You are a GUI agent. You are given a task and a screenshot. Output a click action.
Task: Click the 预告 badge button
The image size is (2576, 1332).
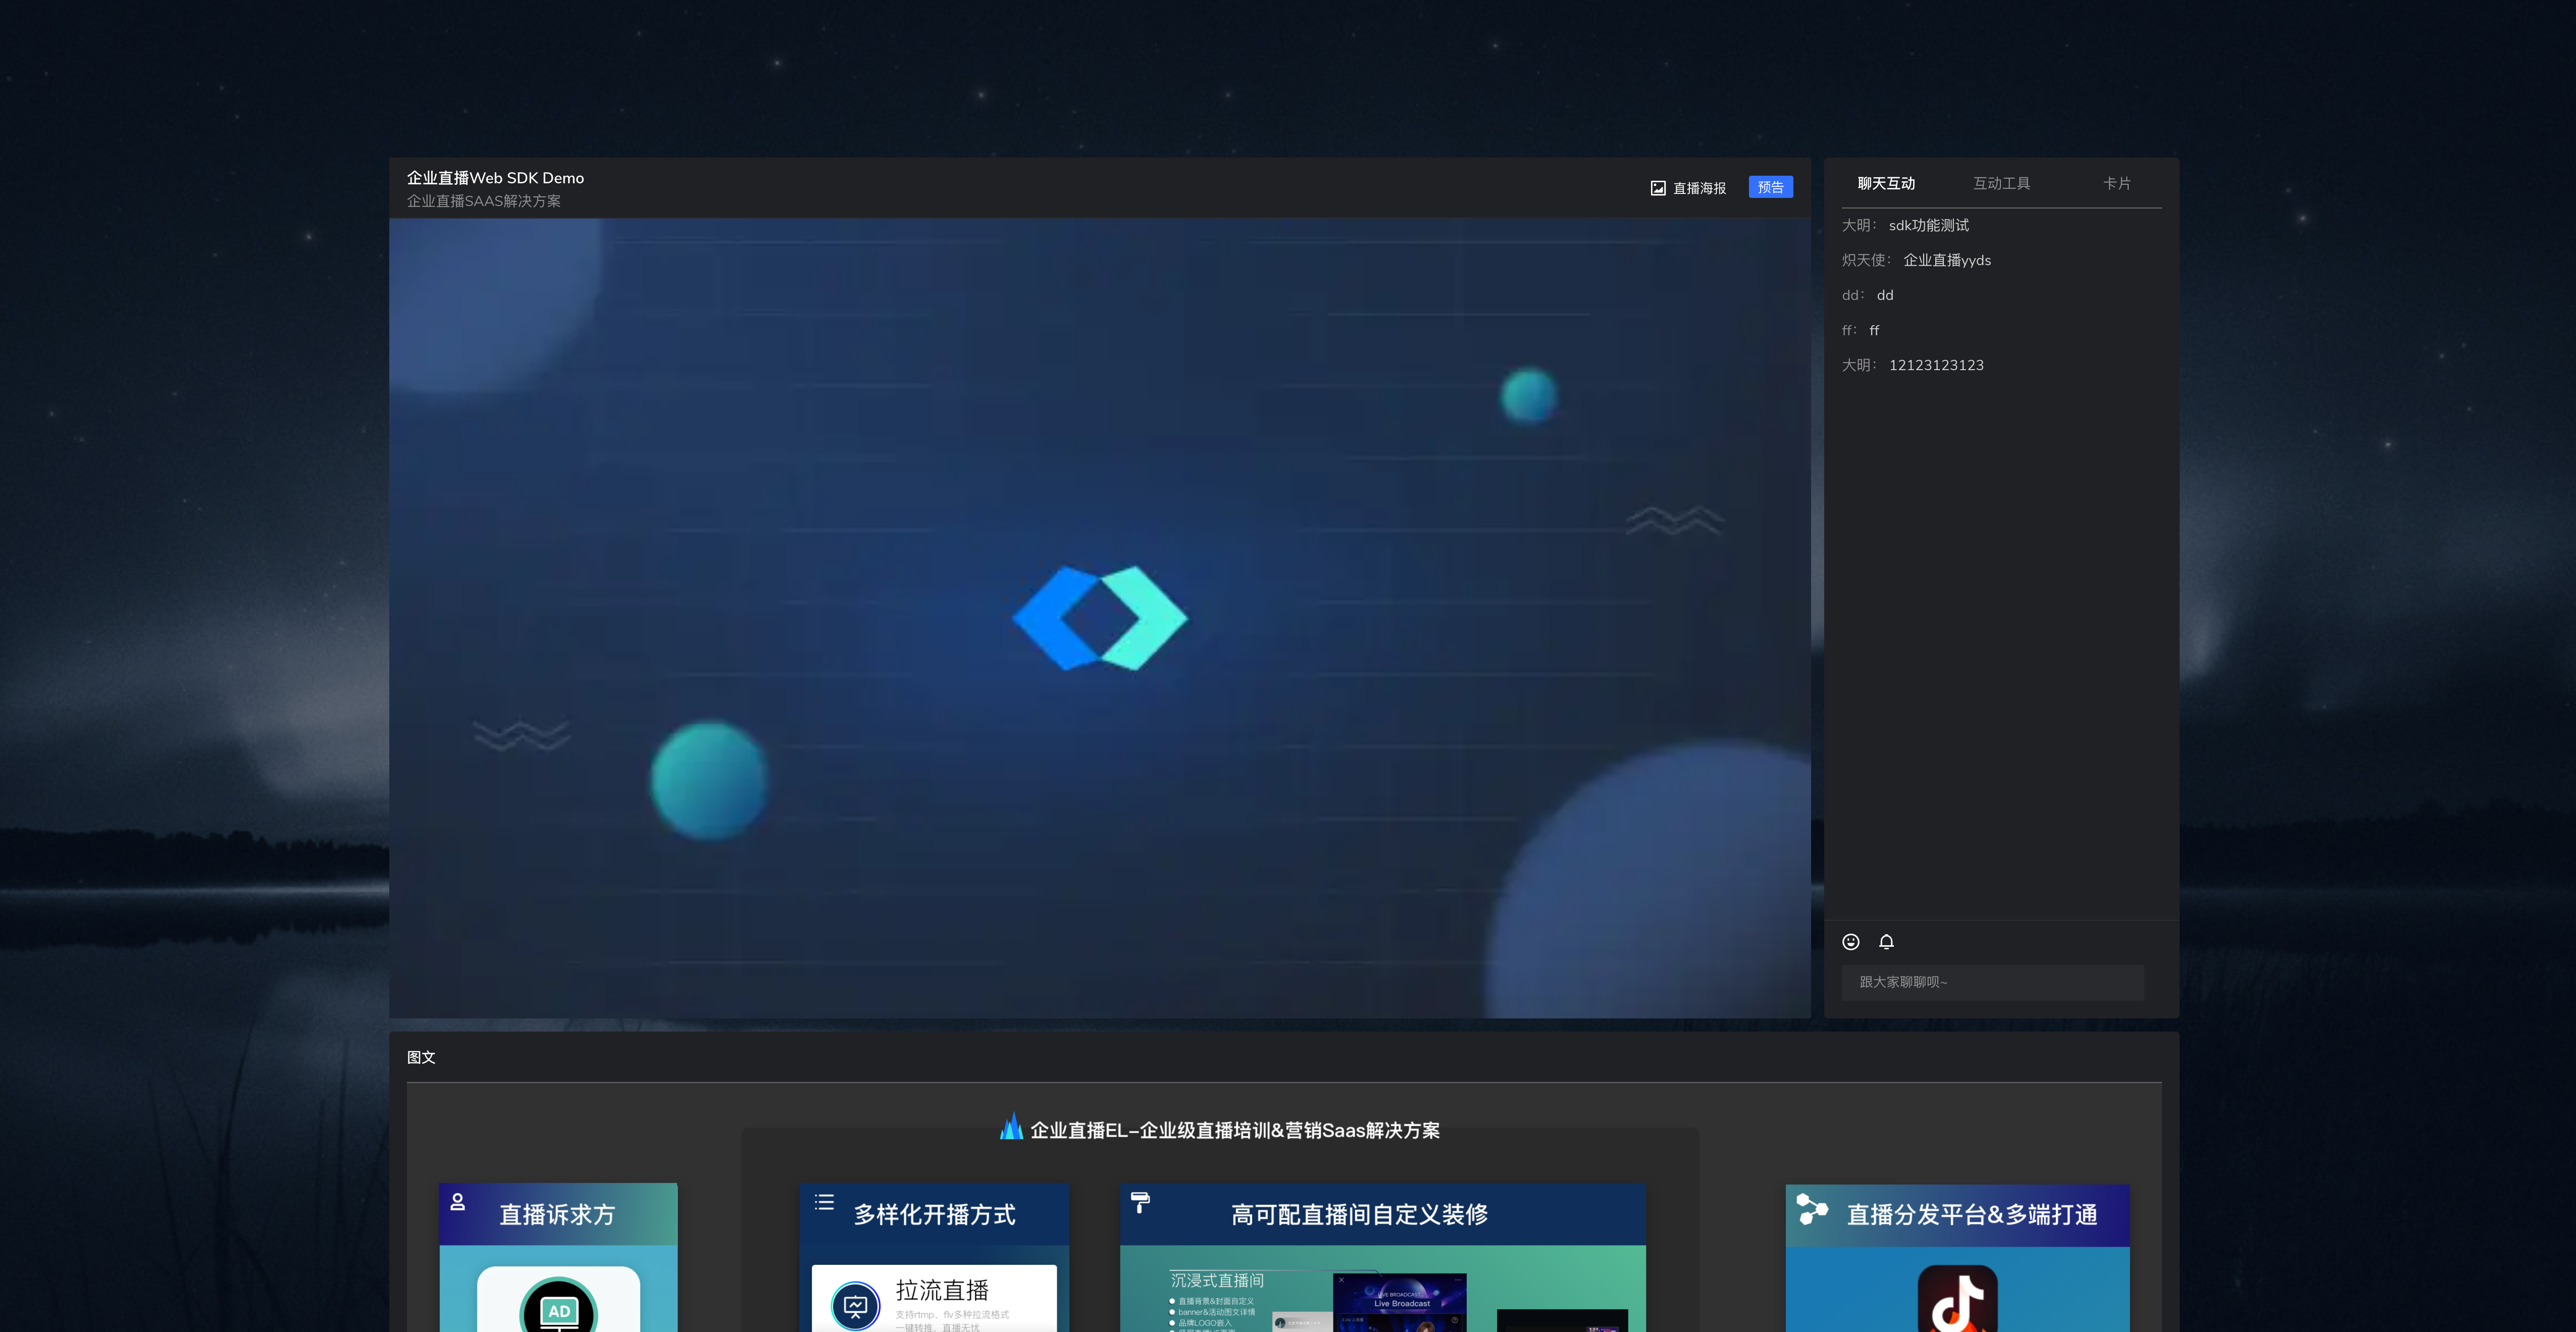click(x=1770, y=187)
